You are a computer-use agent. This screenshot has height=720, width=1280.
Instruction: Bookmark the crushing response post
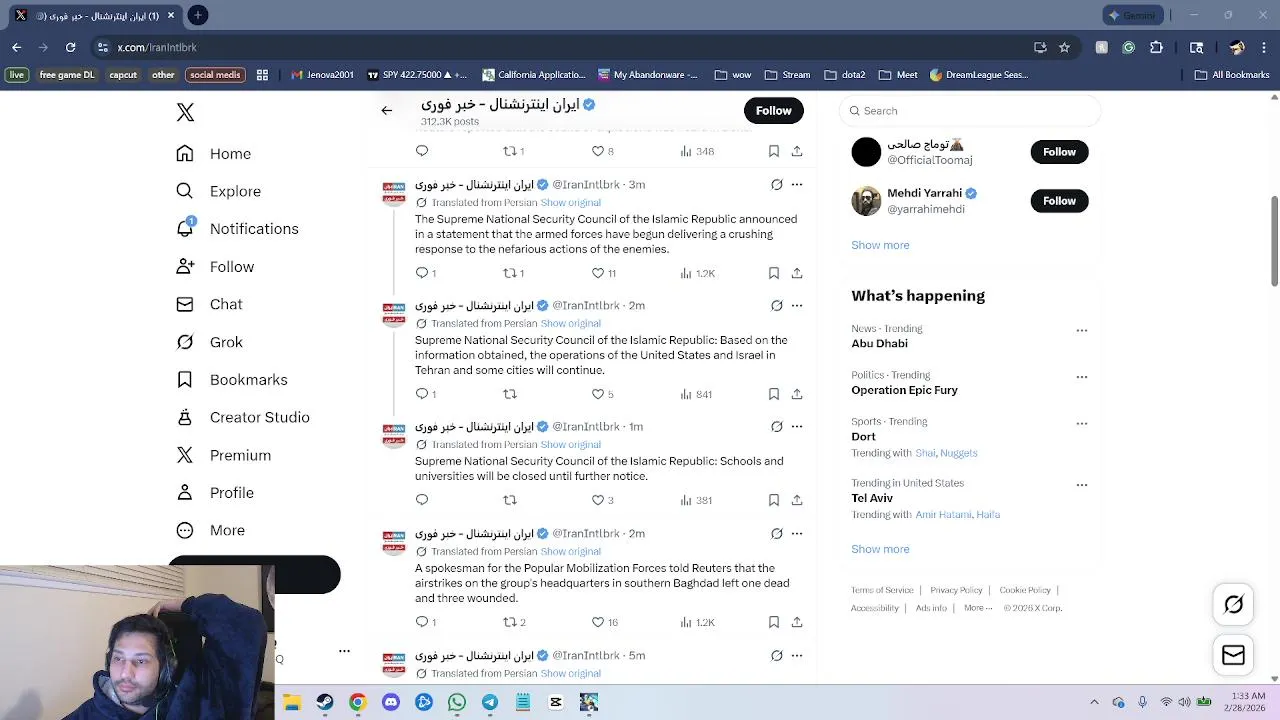774,273
